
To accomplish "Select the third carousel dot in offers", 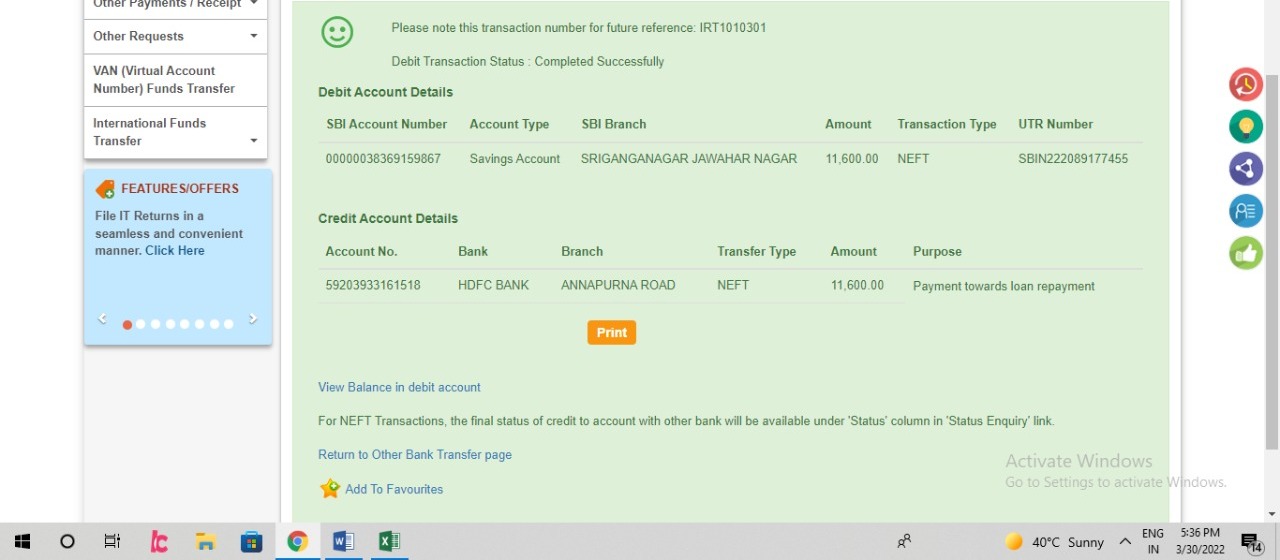I will pyautogui.click(x=155, y=324).
